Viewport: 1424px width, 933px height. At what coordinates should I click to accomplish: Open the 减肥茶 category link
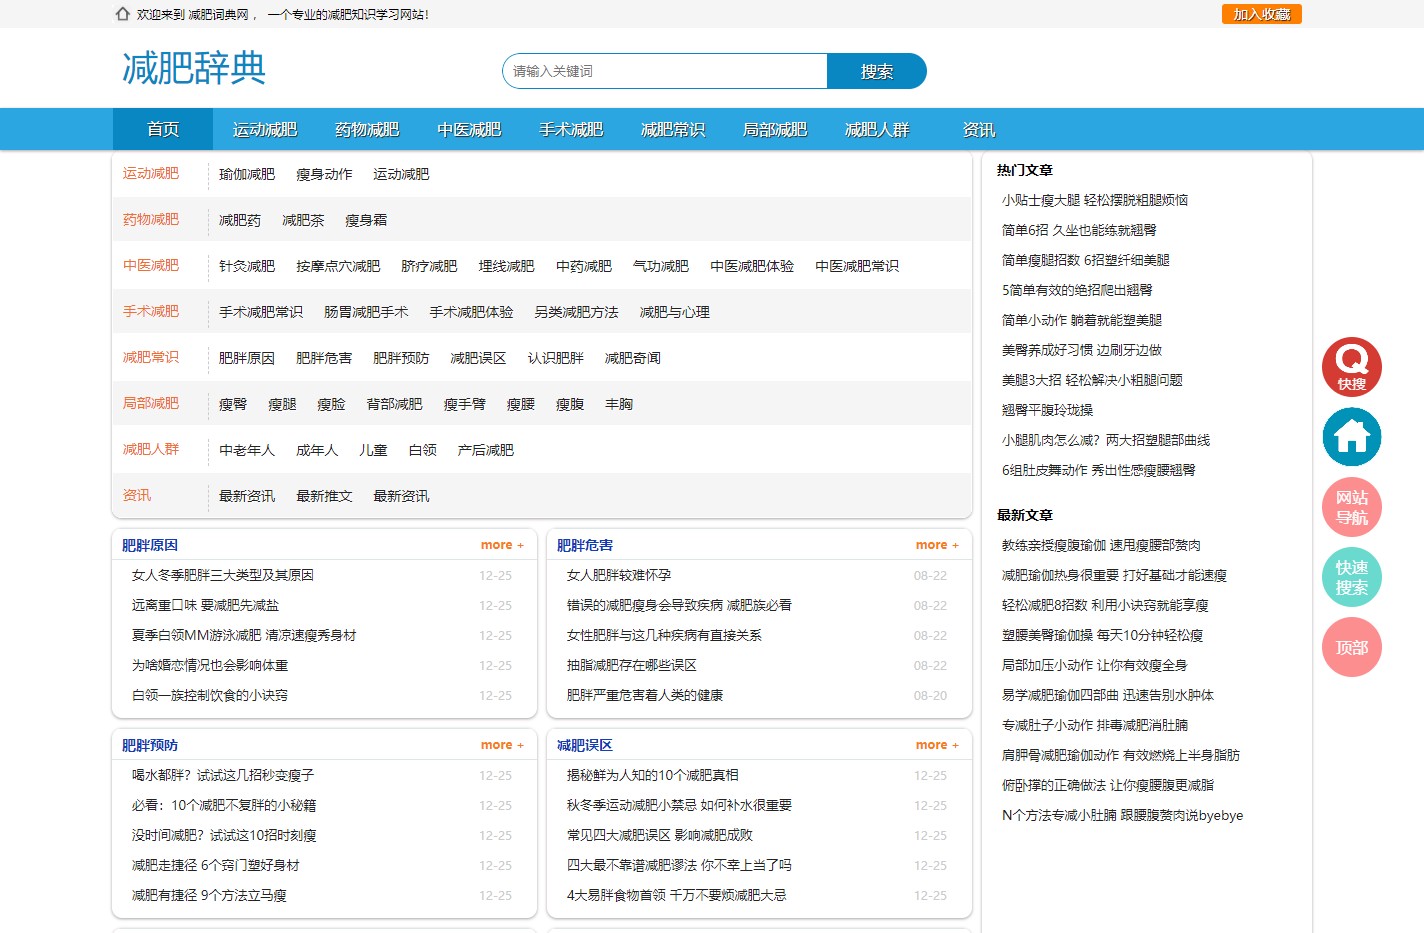(303, 220)
